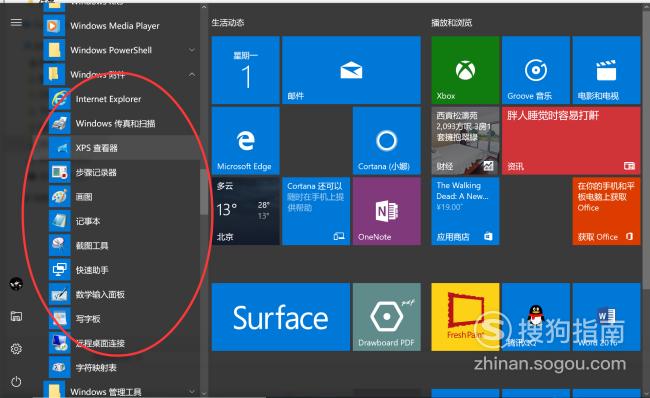Open File Explorer icon in left rail
The height and width of the screenshot is (398, 650).
tap(16, 317)
